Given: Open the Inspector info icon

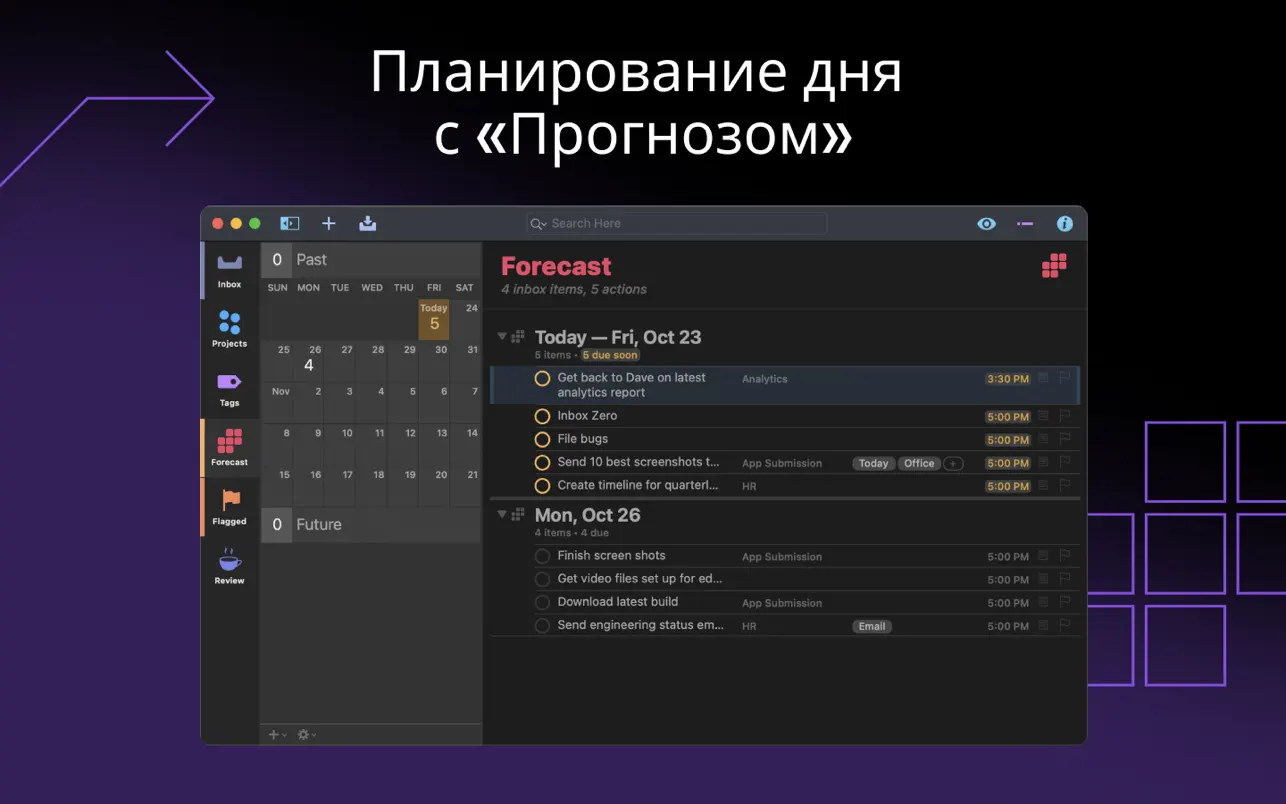Looking at the screenshot, I should [1064, 224].
